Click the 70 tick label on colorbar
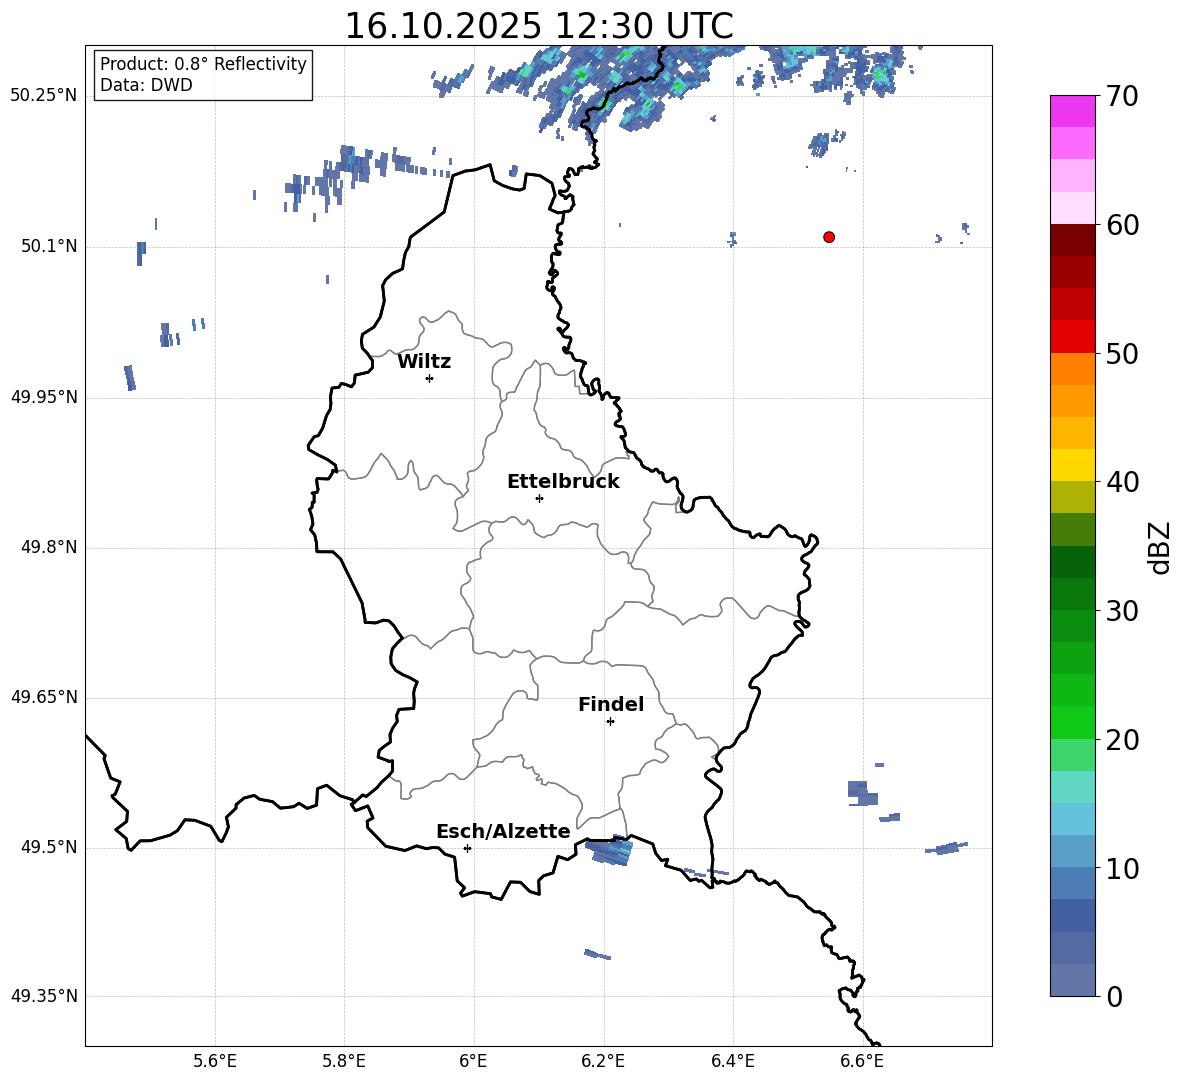This screenshot has width=1184, height=1081. coord(1124,97)
